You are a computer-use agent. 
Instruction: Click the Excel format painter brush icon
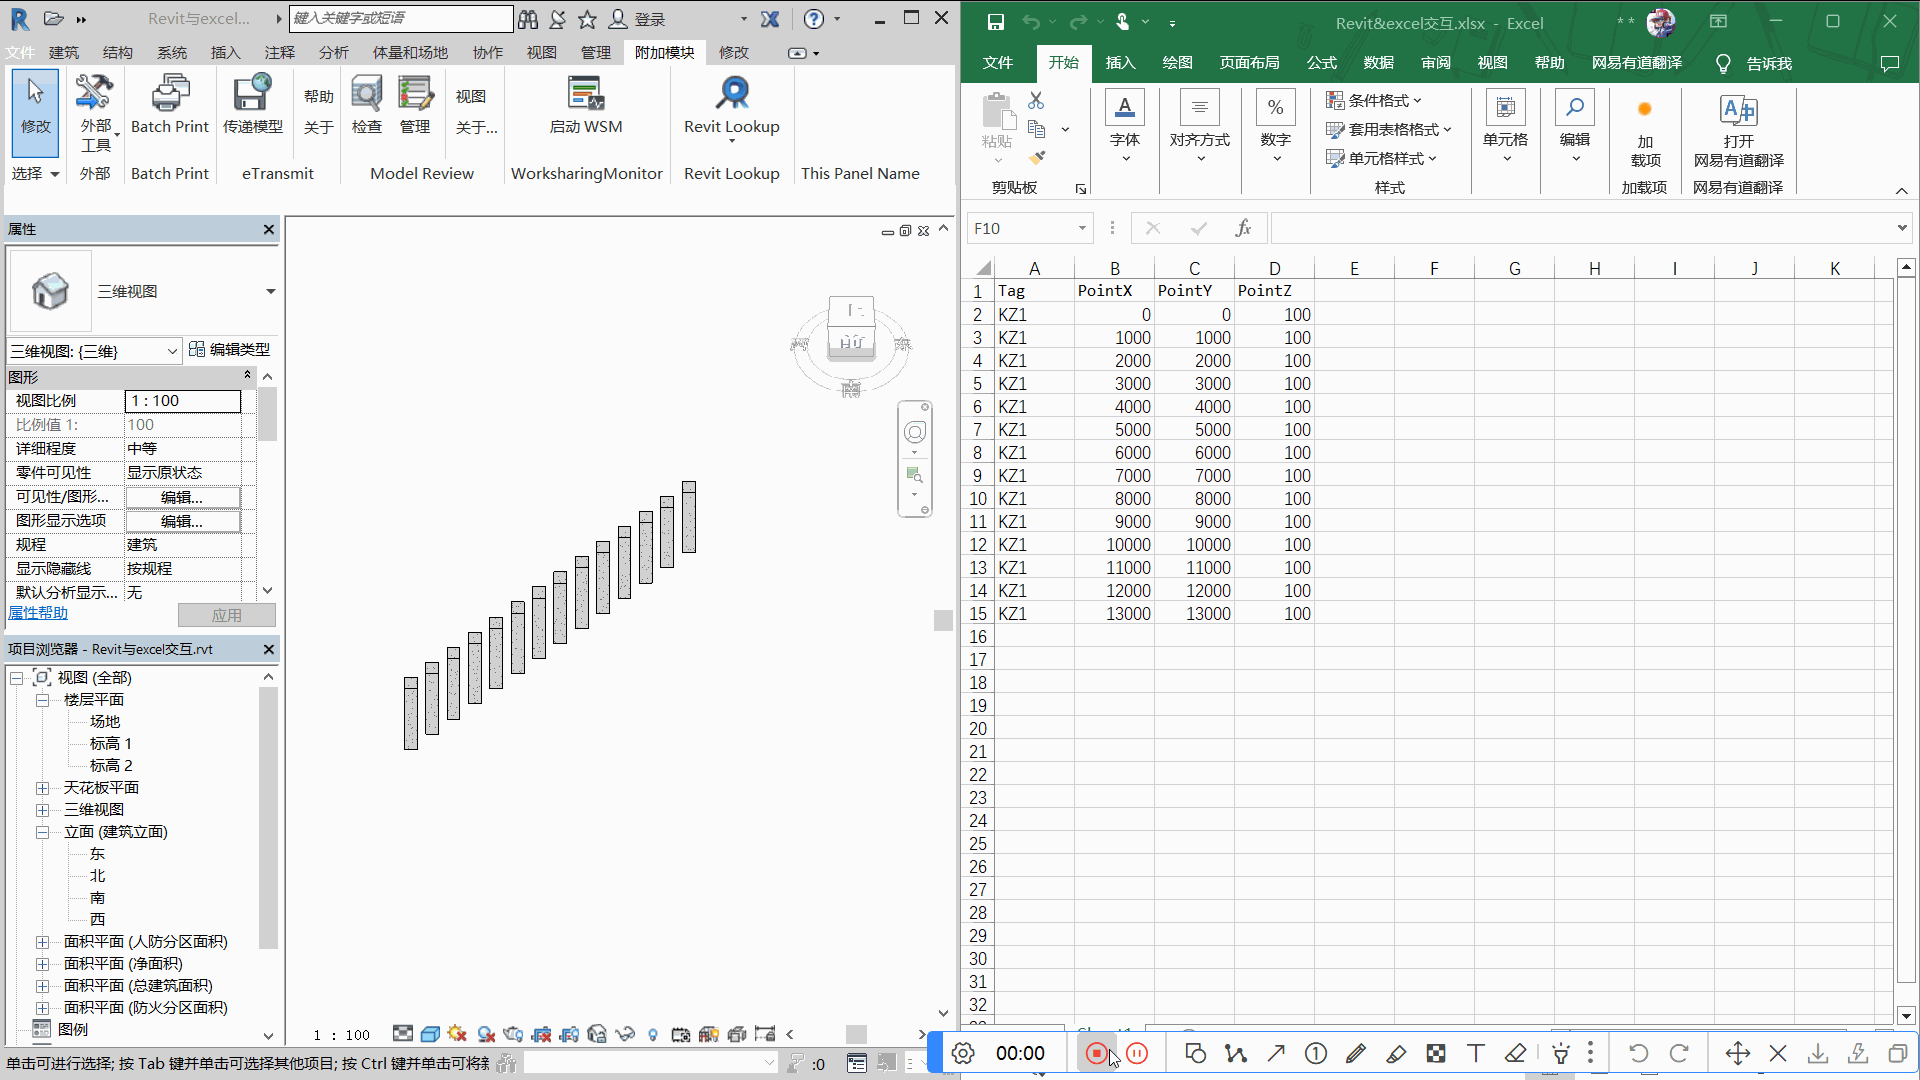point(1037,157)
